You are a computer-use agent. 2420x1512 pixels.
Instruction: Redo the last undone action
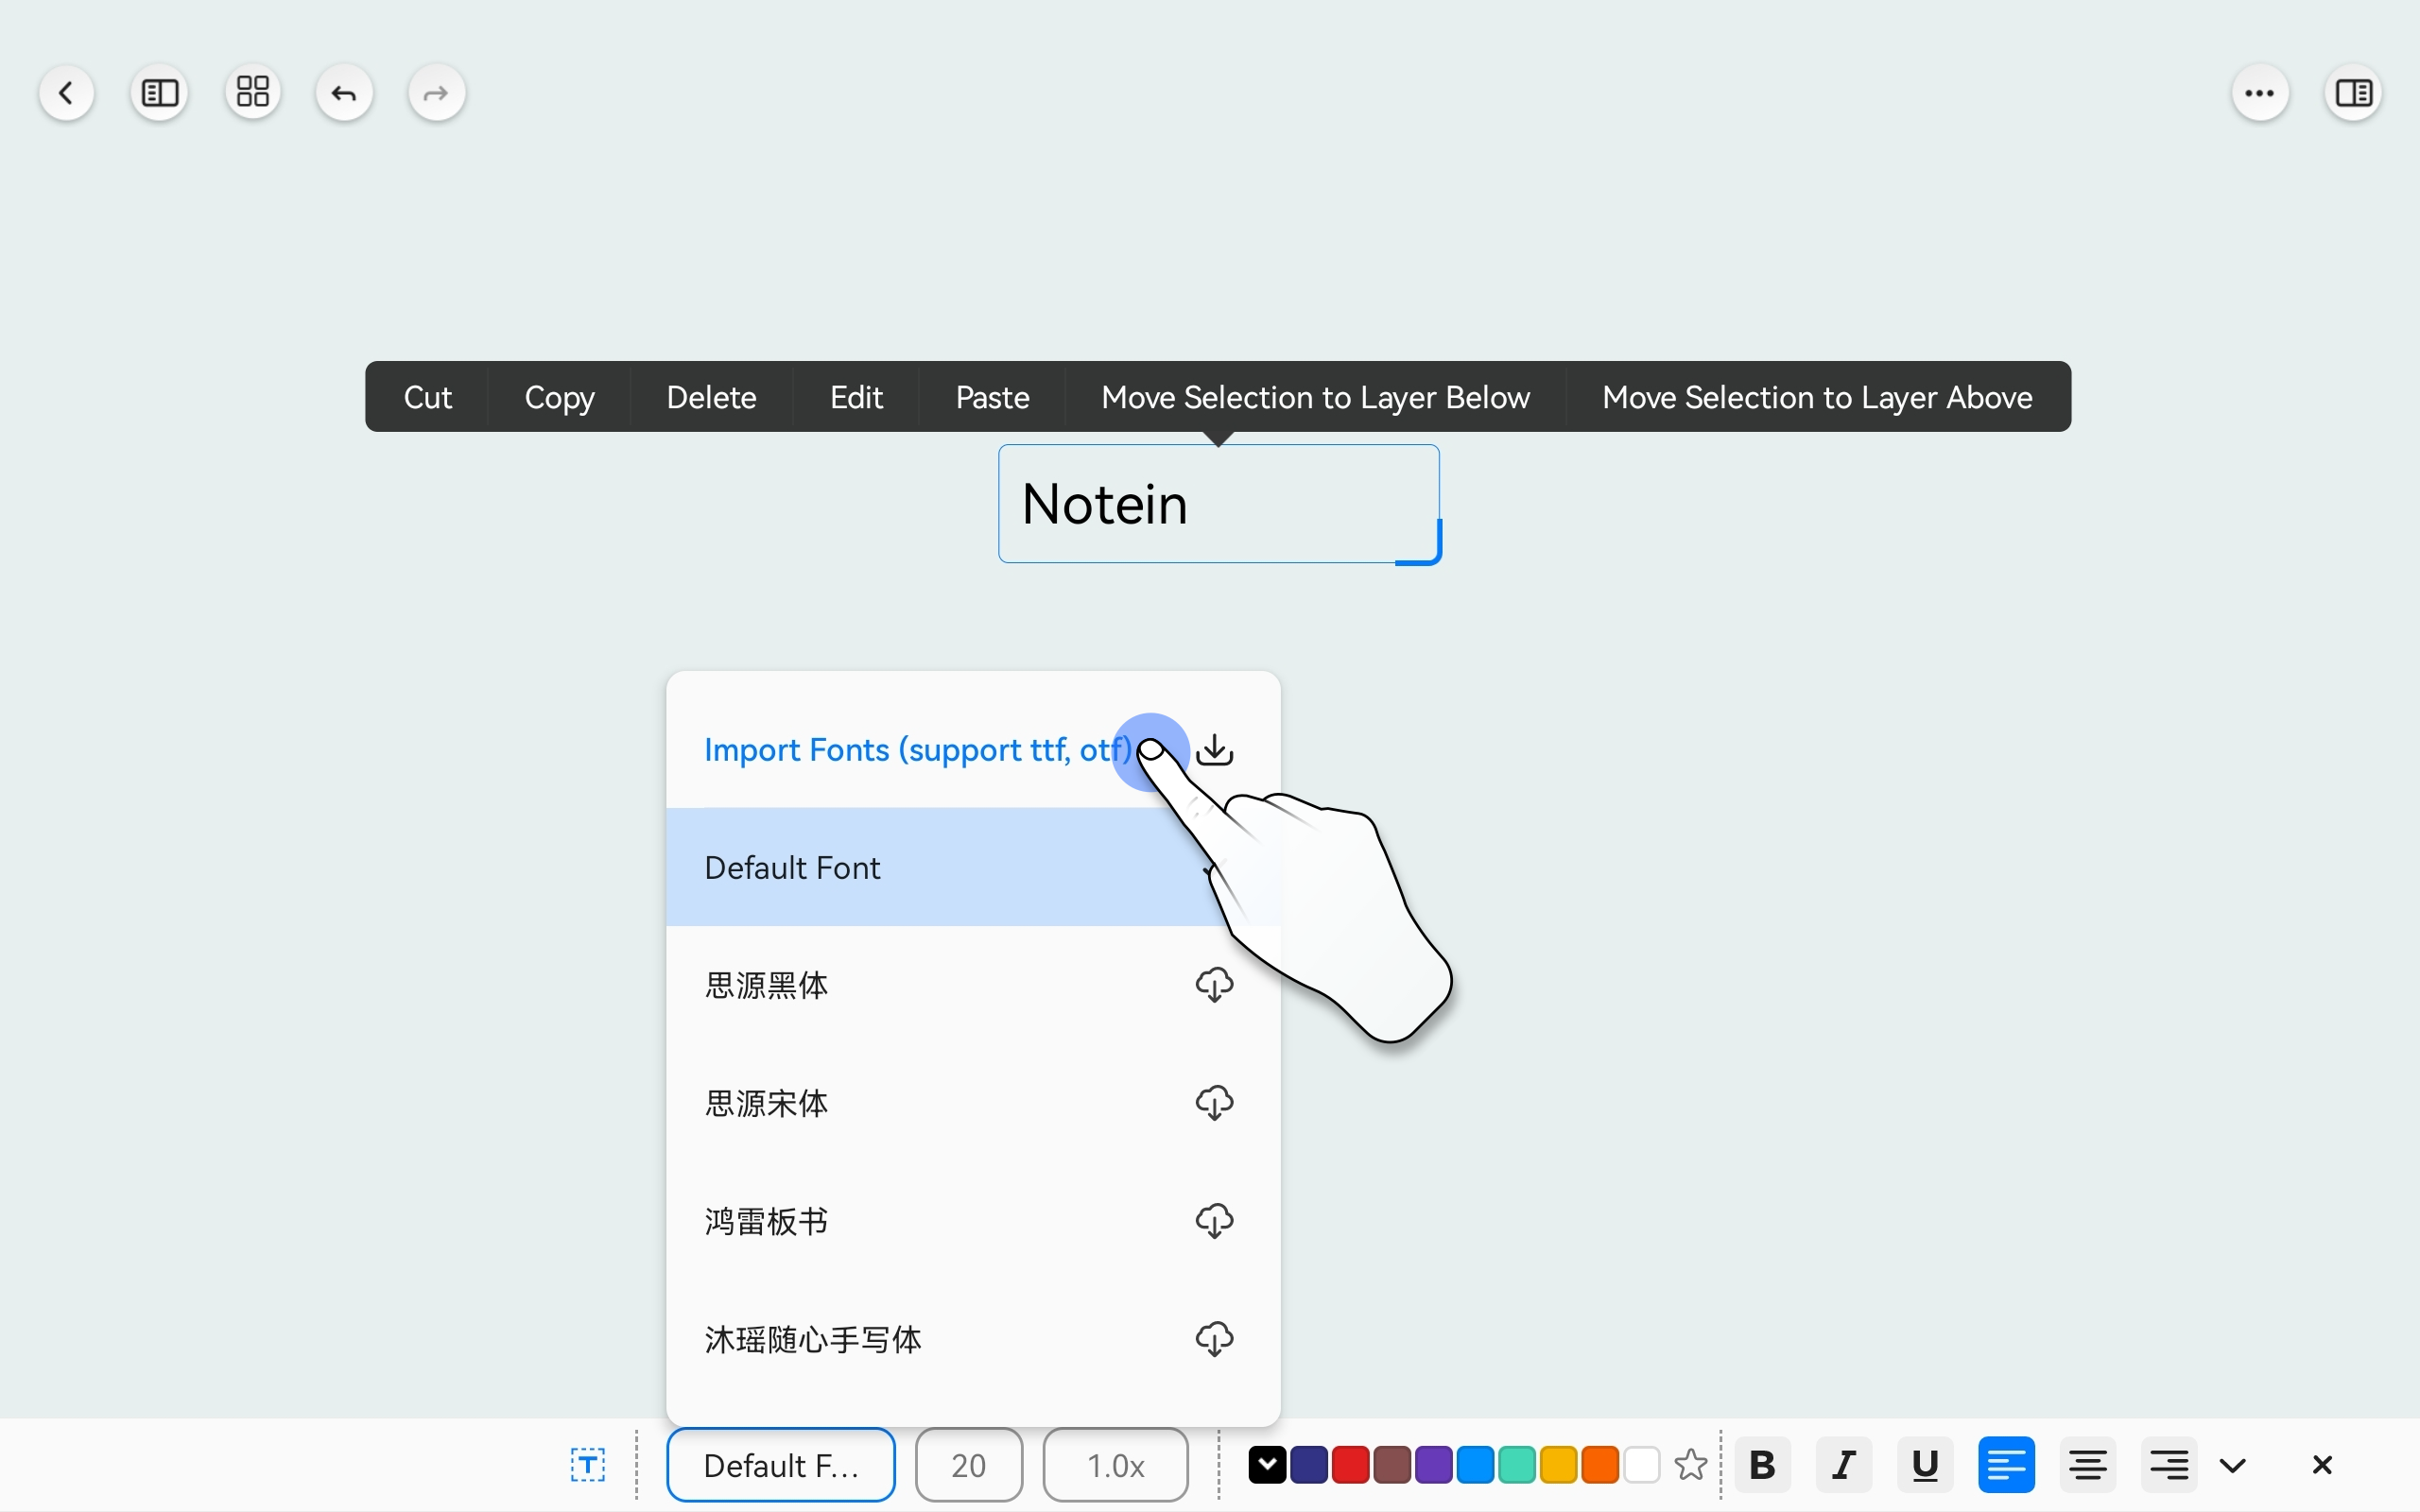437,93
